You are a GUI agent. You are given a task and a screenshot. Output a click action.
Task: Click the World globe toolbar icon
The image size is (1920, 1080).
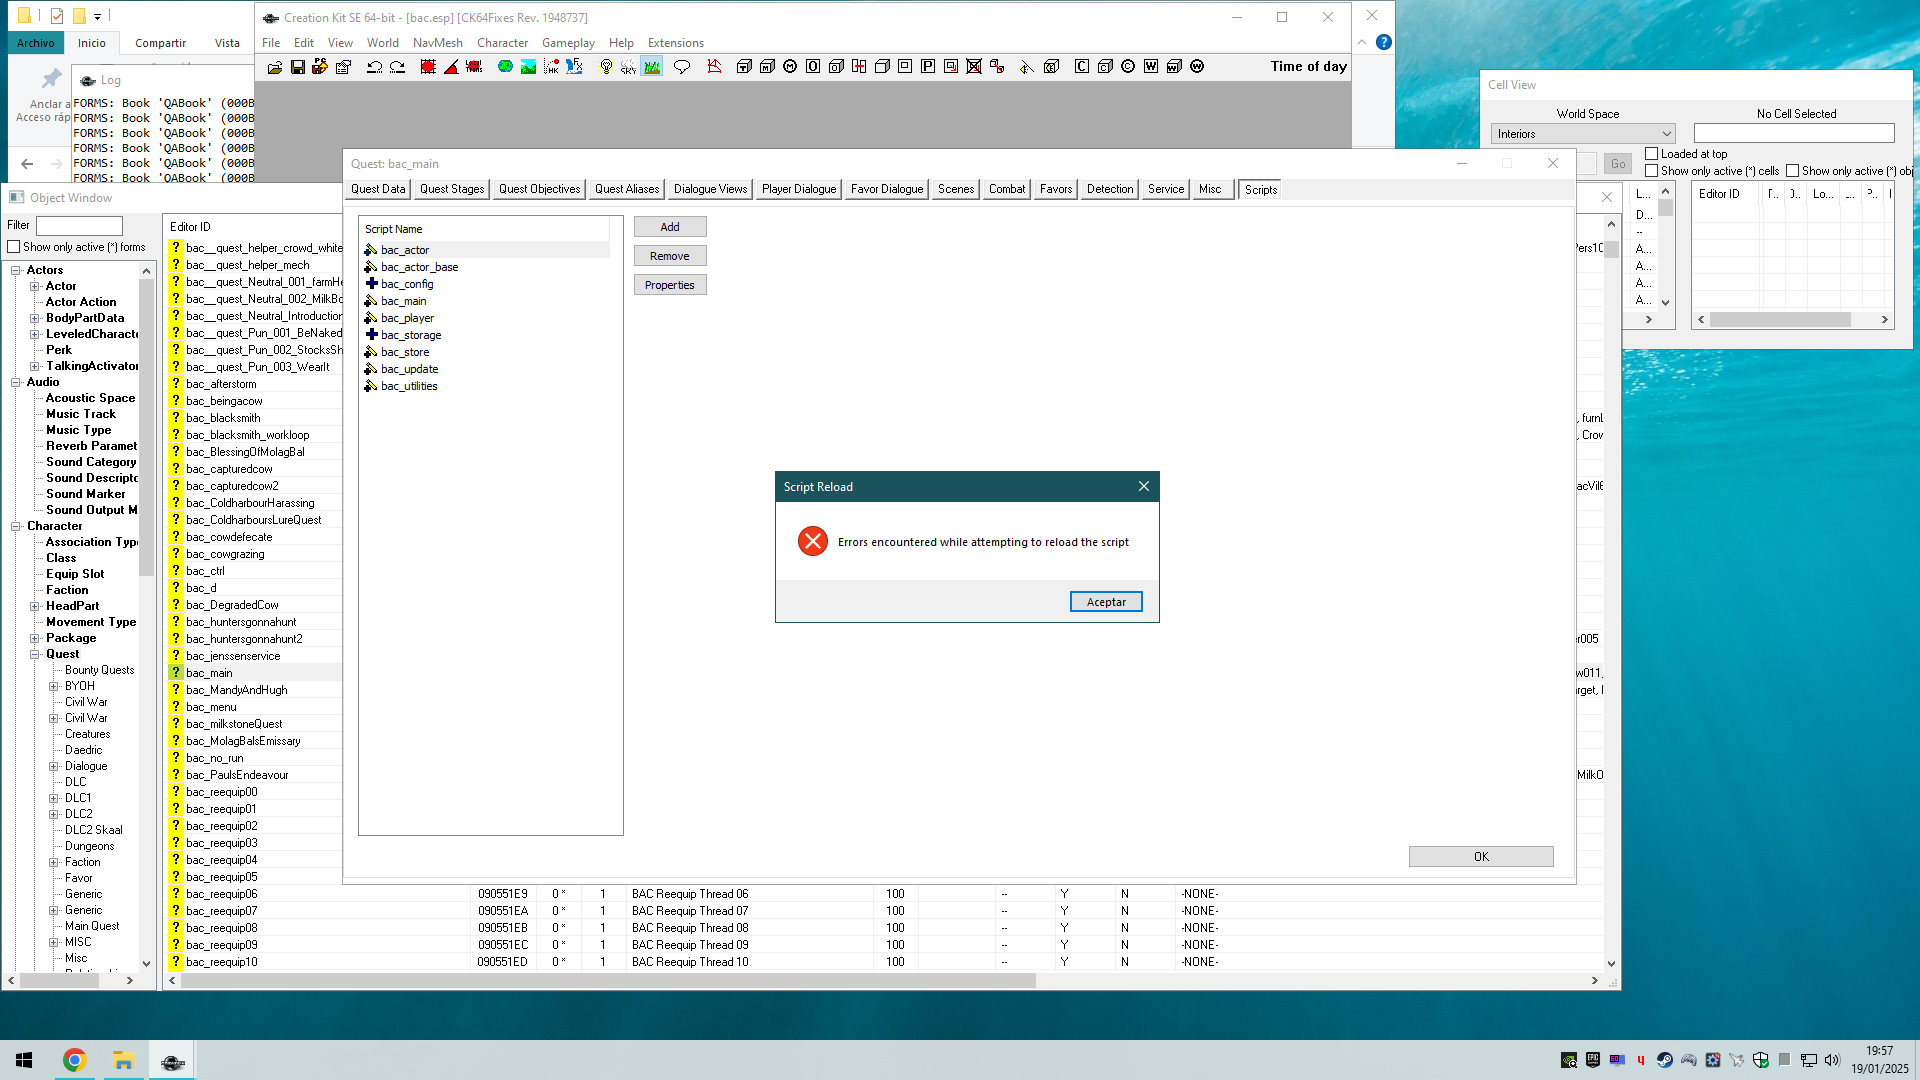click(x=505, y=67)
